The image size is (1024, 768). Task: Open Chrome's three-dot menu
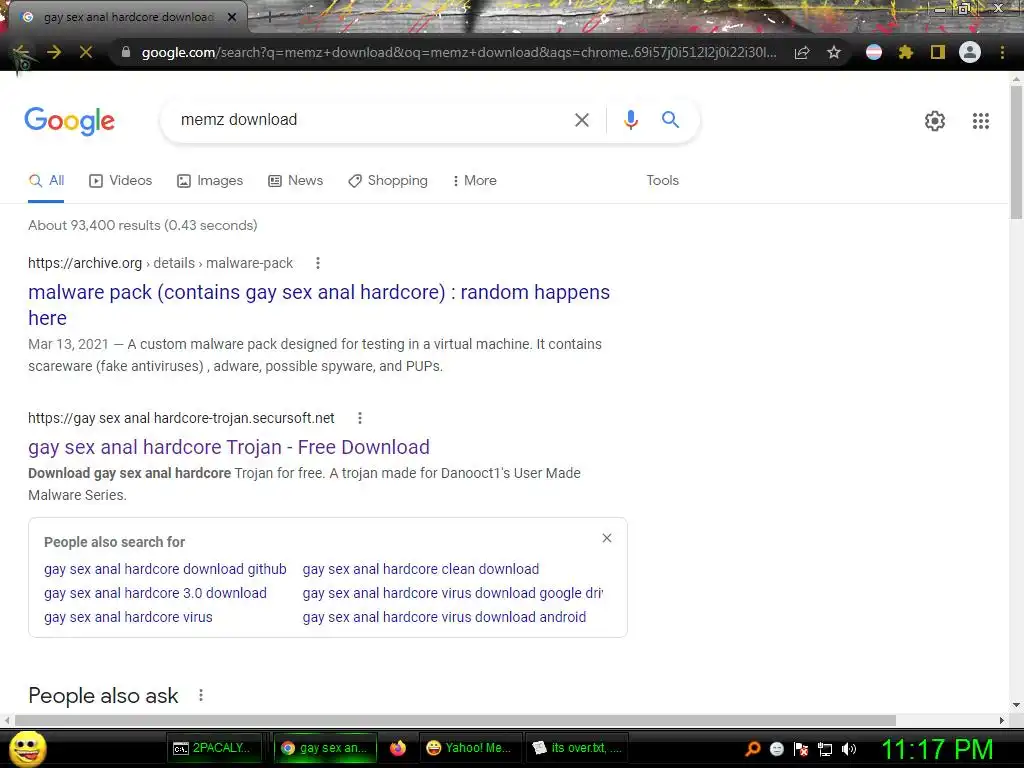[x=1002, y=52]
